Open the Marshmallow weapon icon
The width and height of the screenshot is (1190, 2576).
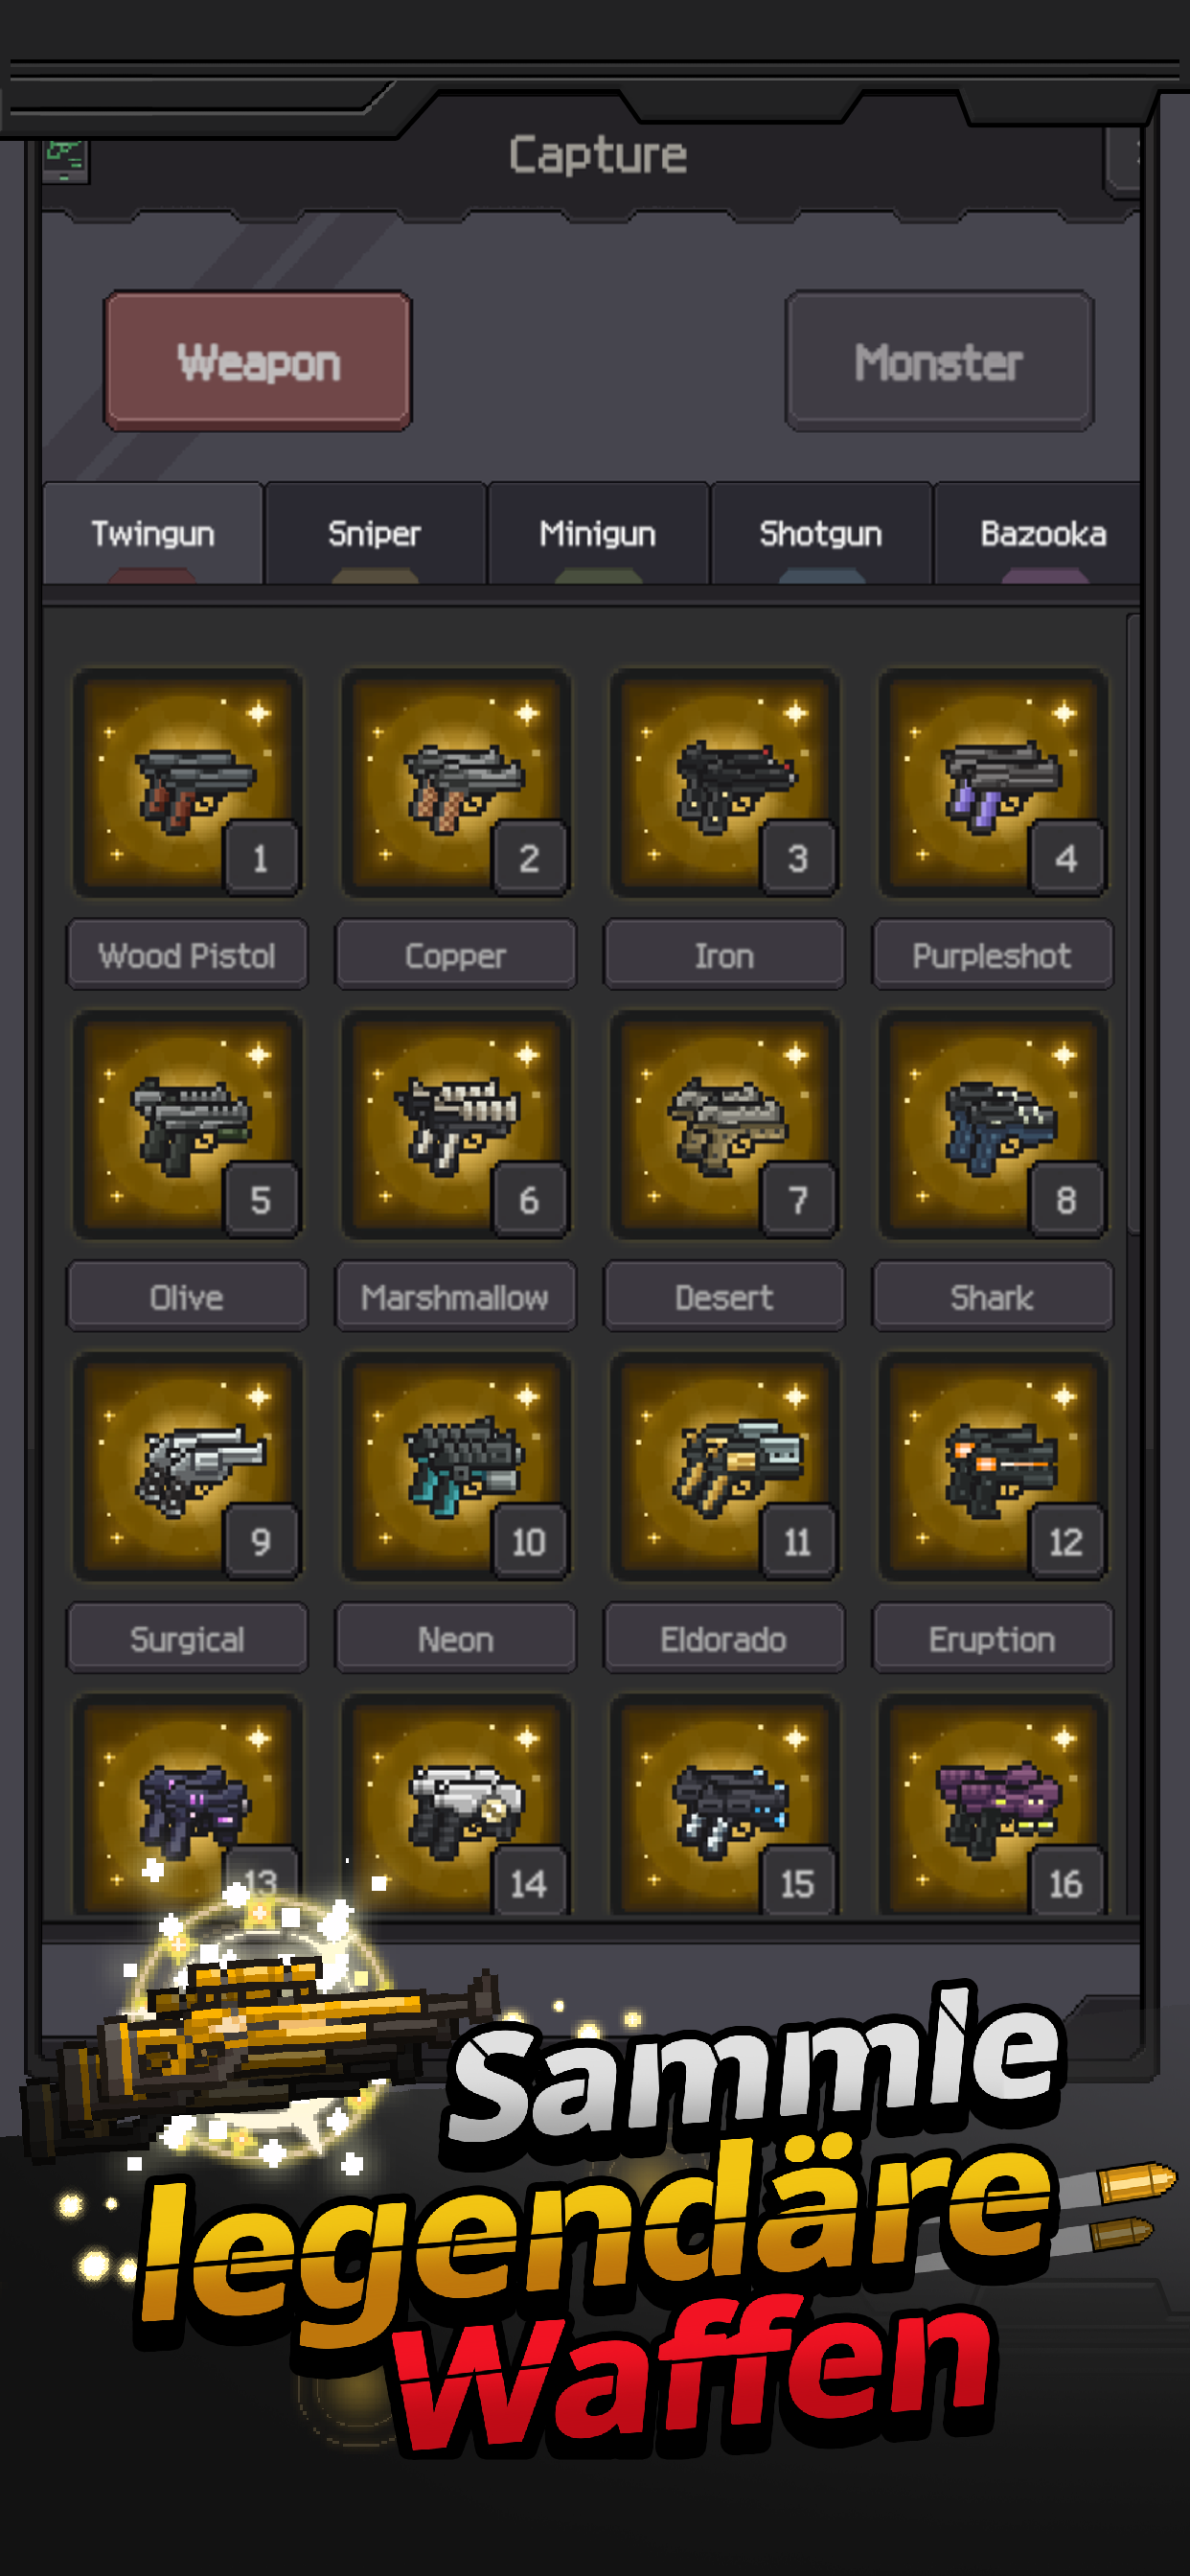456,1125
